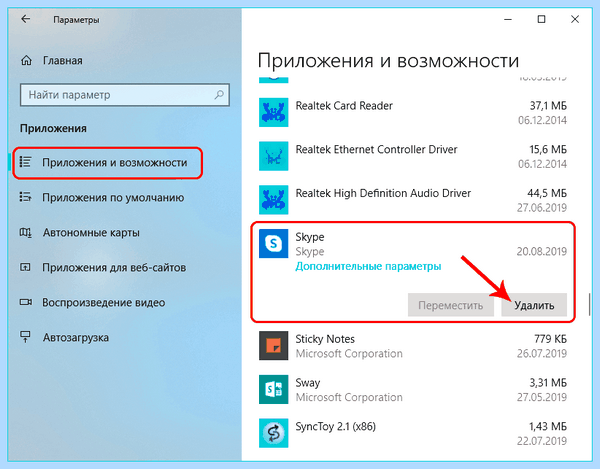Click the Приложения по умолчанию icon
This screenshot has height=469, width=600.
pos(25,197)
